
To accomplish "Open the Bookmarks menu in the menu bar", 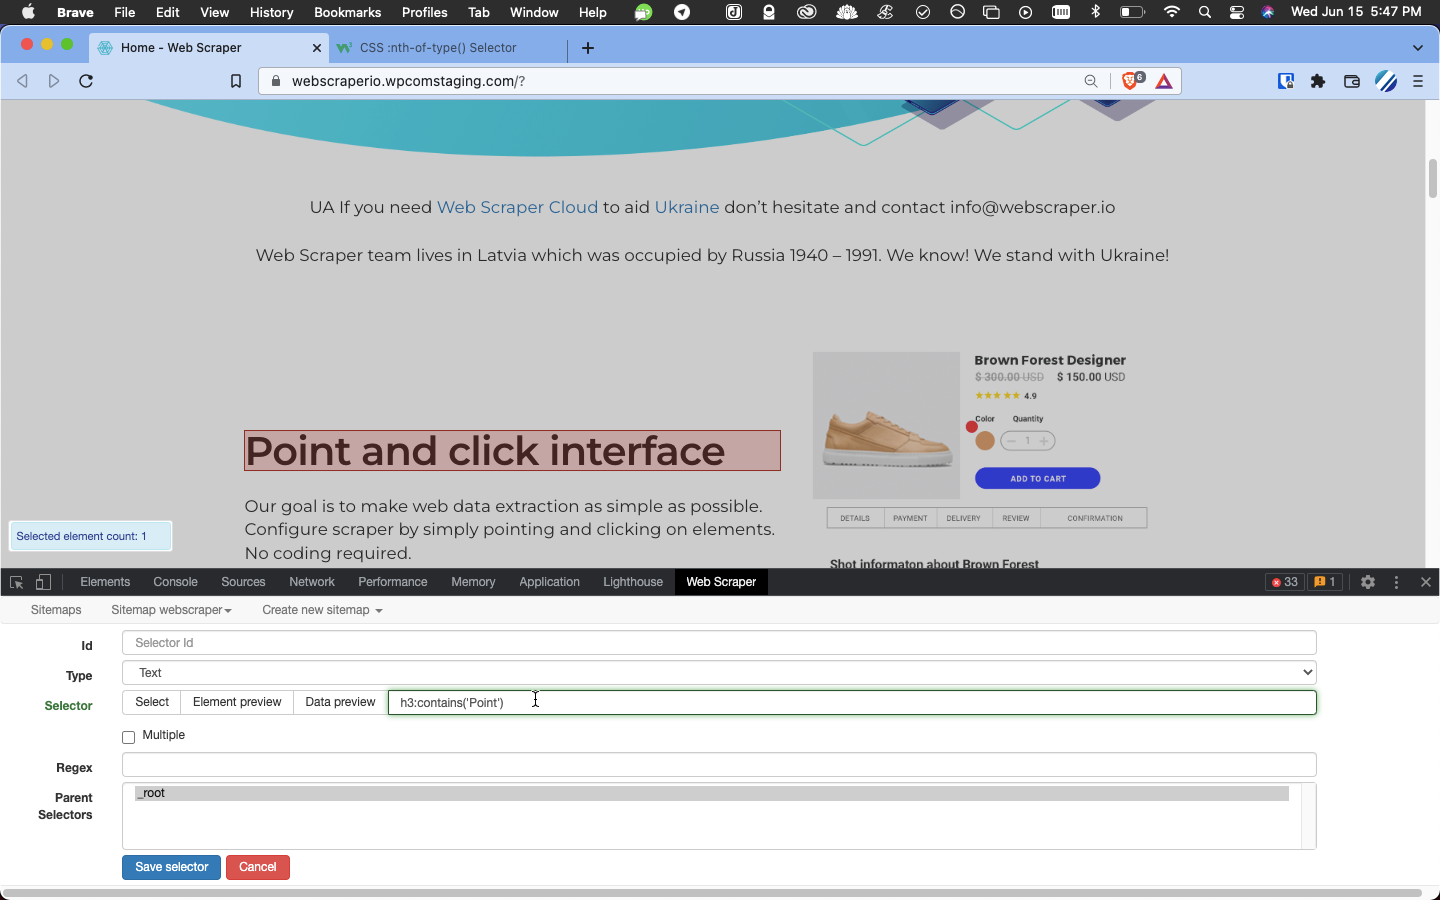I will [347, 12].
